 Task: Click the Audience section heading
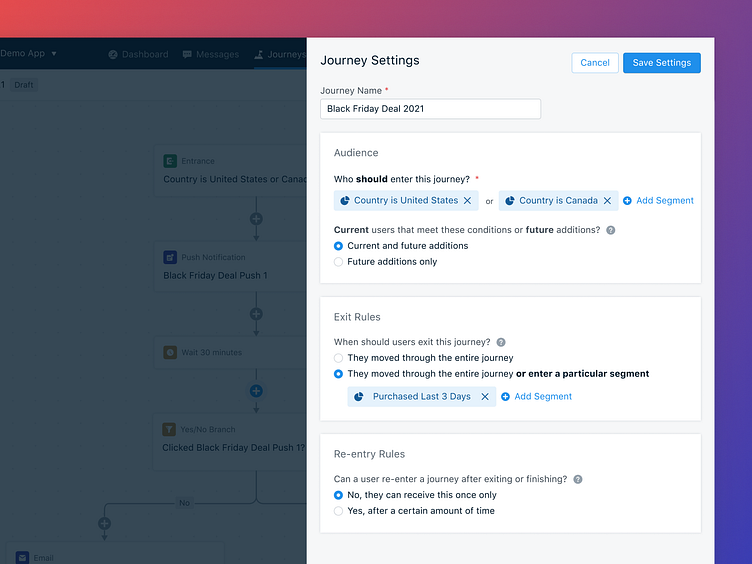click(x=356, y=153)
